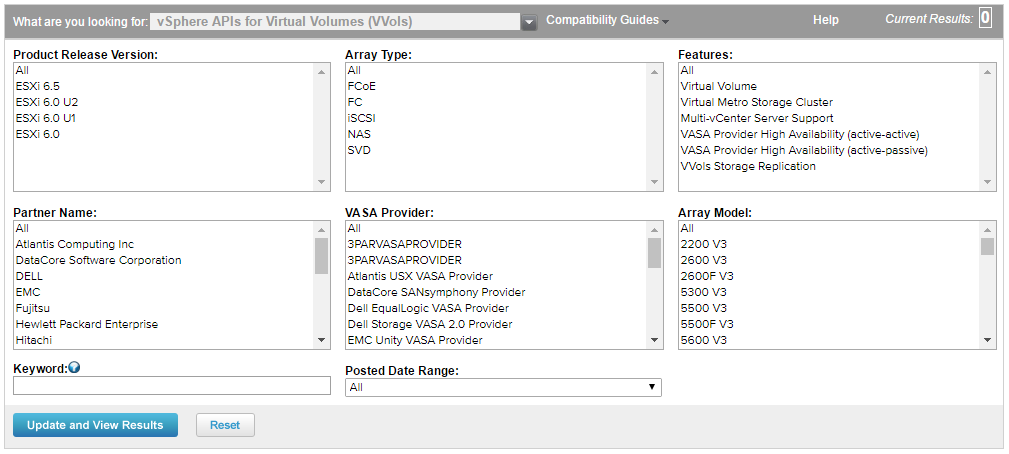Click scroll-down arrow in Partner Name list
This screenshot has height=454, width=1009.
point(322,340)
